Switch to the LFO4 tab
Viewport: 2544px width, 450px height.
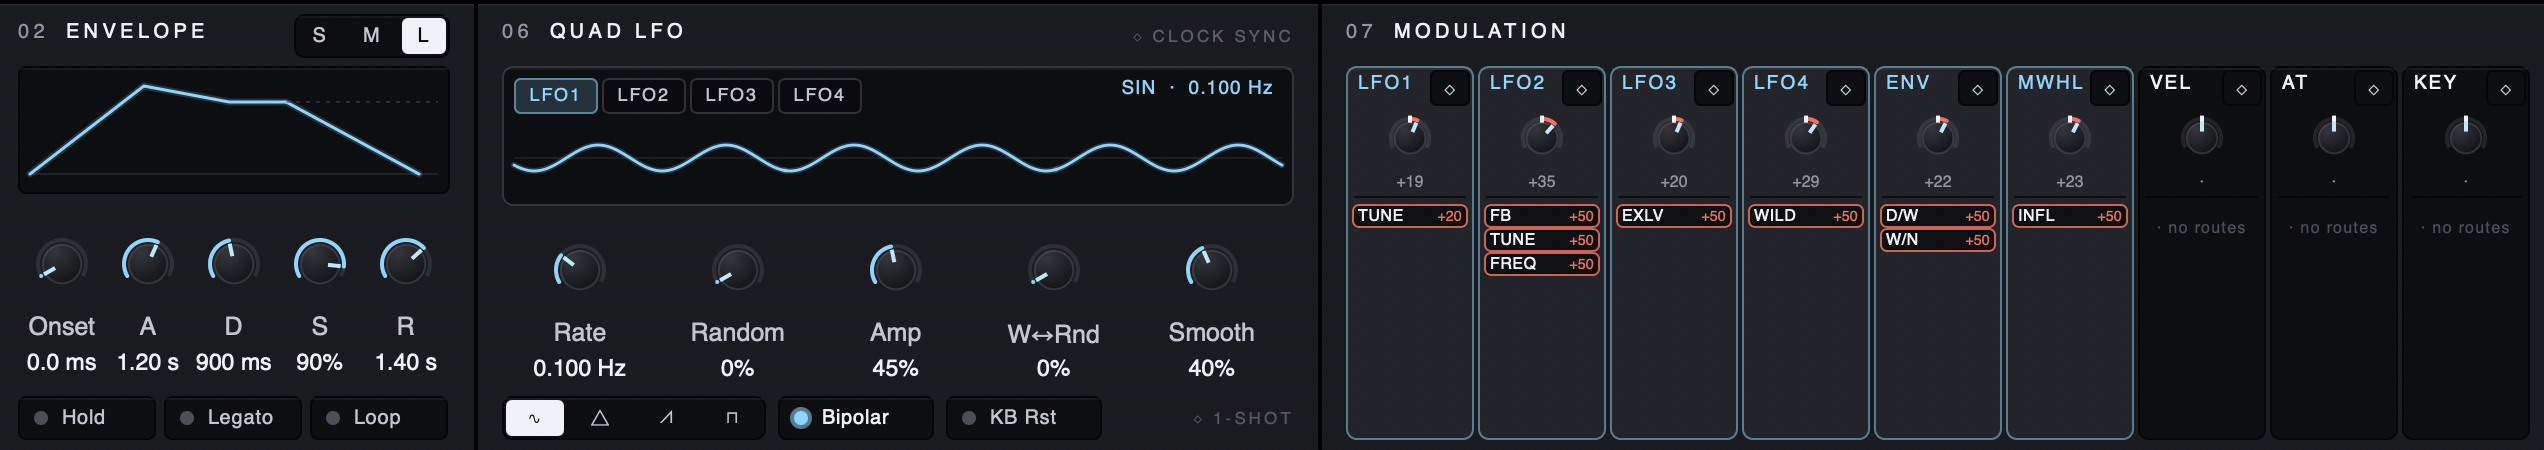tap(819, 95)
